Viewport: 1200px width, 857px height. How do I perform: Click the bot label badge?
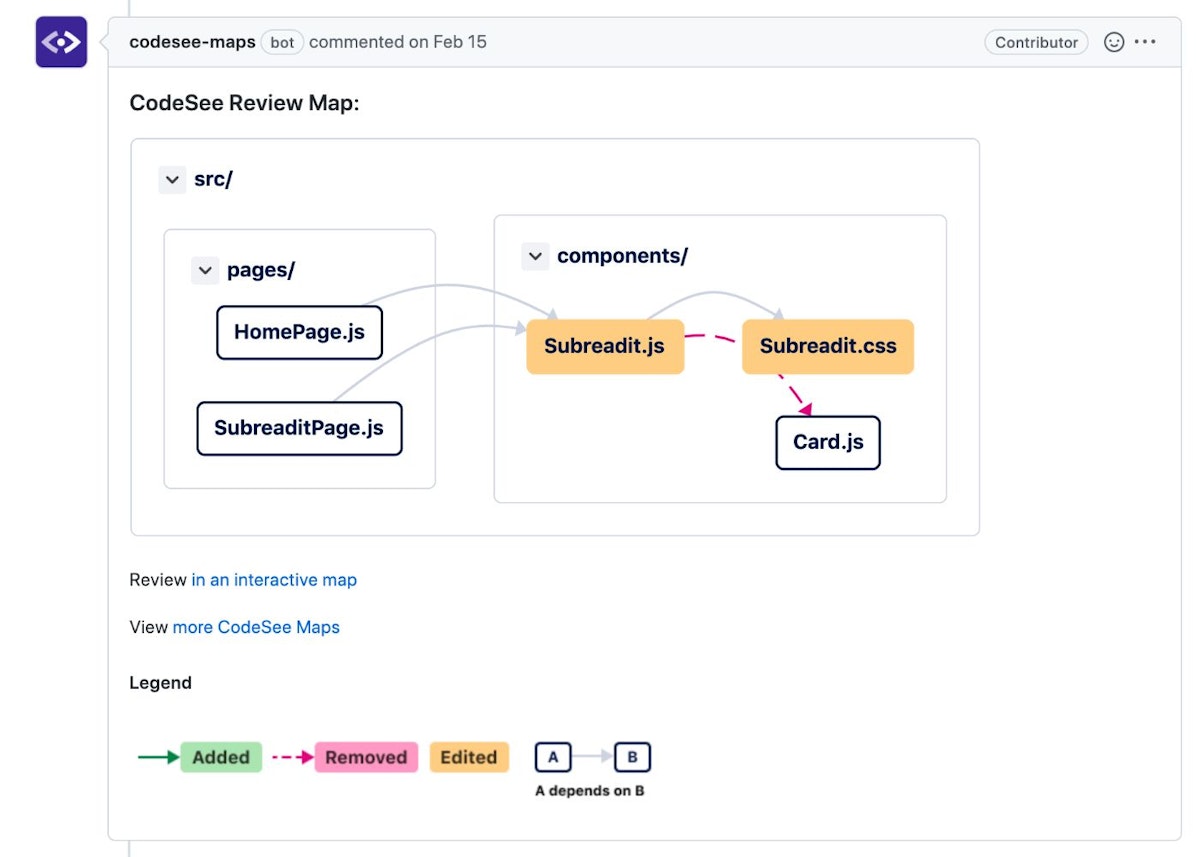282,42
